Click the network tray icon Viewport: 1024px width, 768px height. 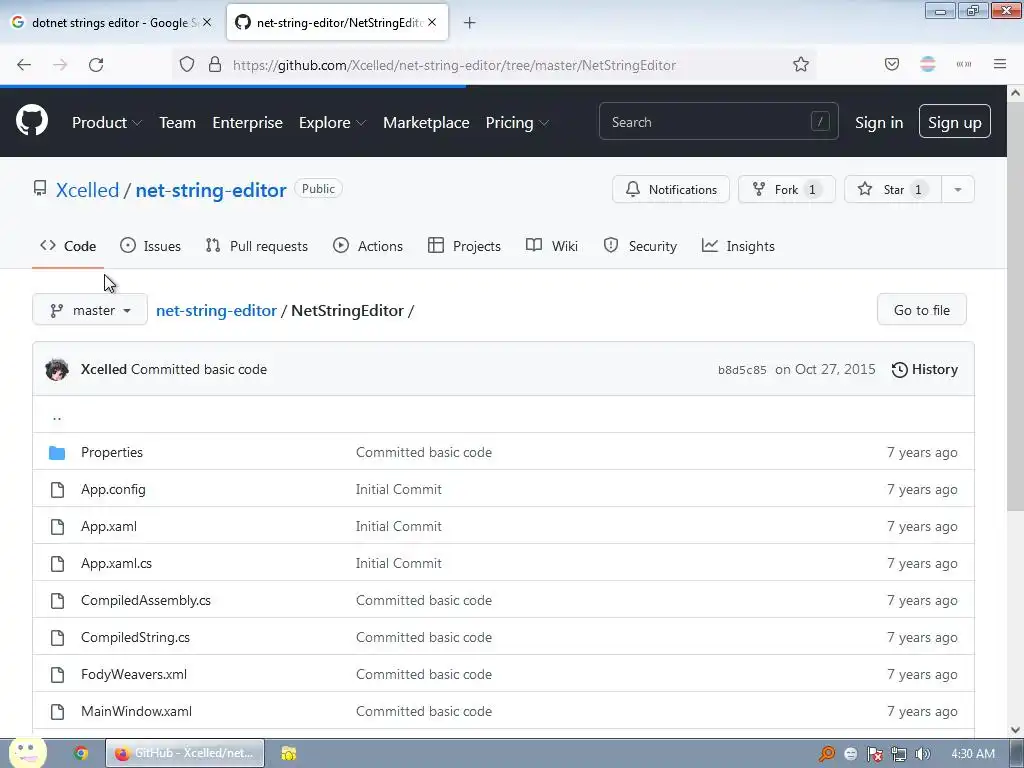click(899, 754)
